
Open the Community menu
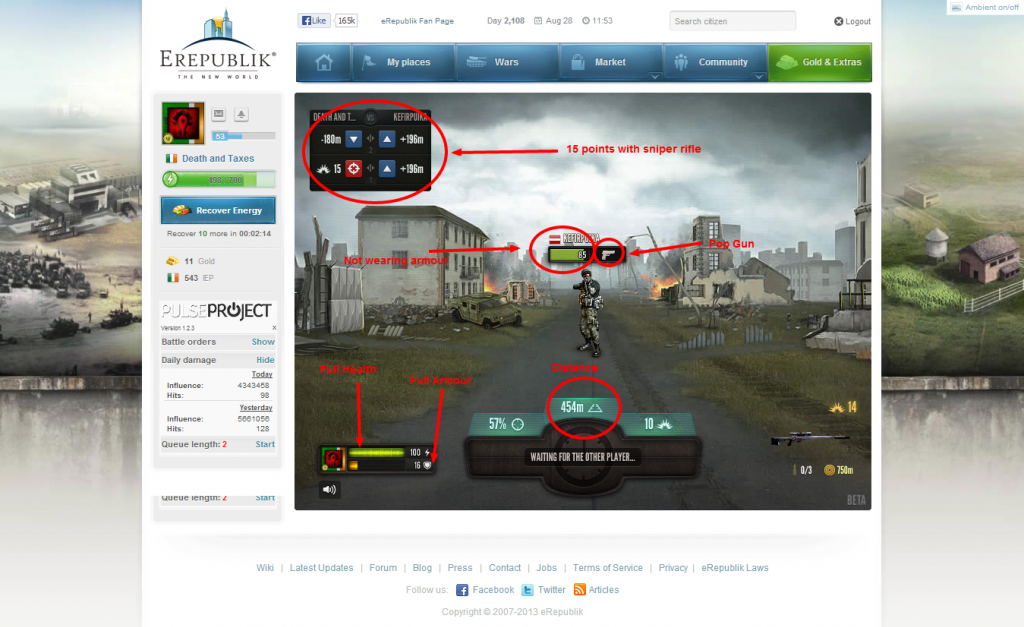tap(715, 62)
